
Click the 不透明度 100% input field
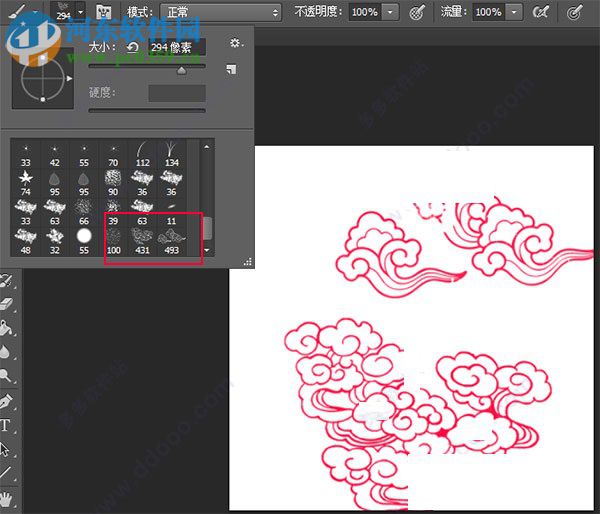coord(365,12)
